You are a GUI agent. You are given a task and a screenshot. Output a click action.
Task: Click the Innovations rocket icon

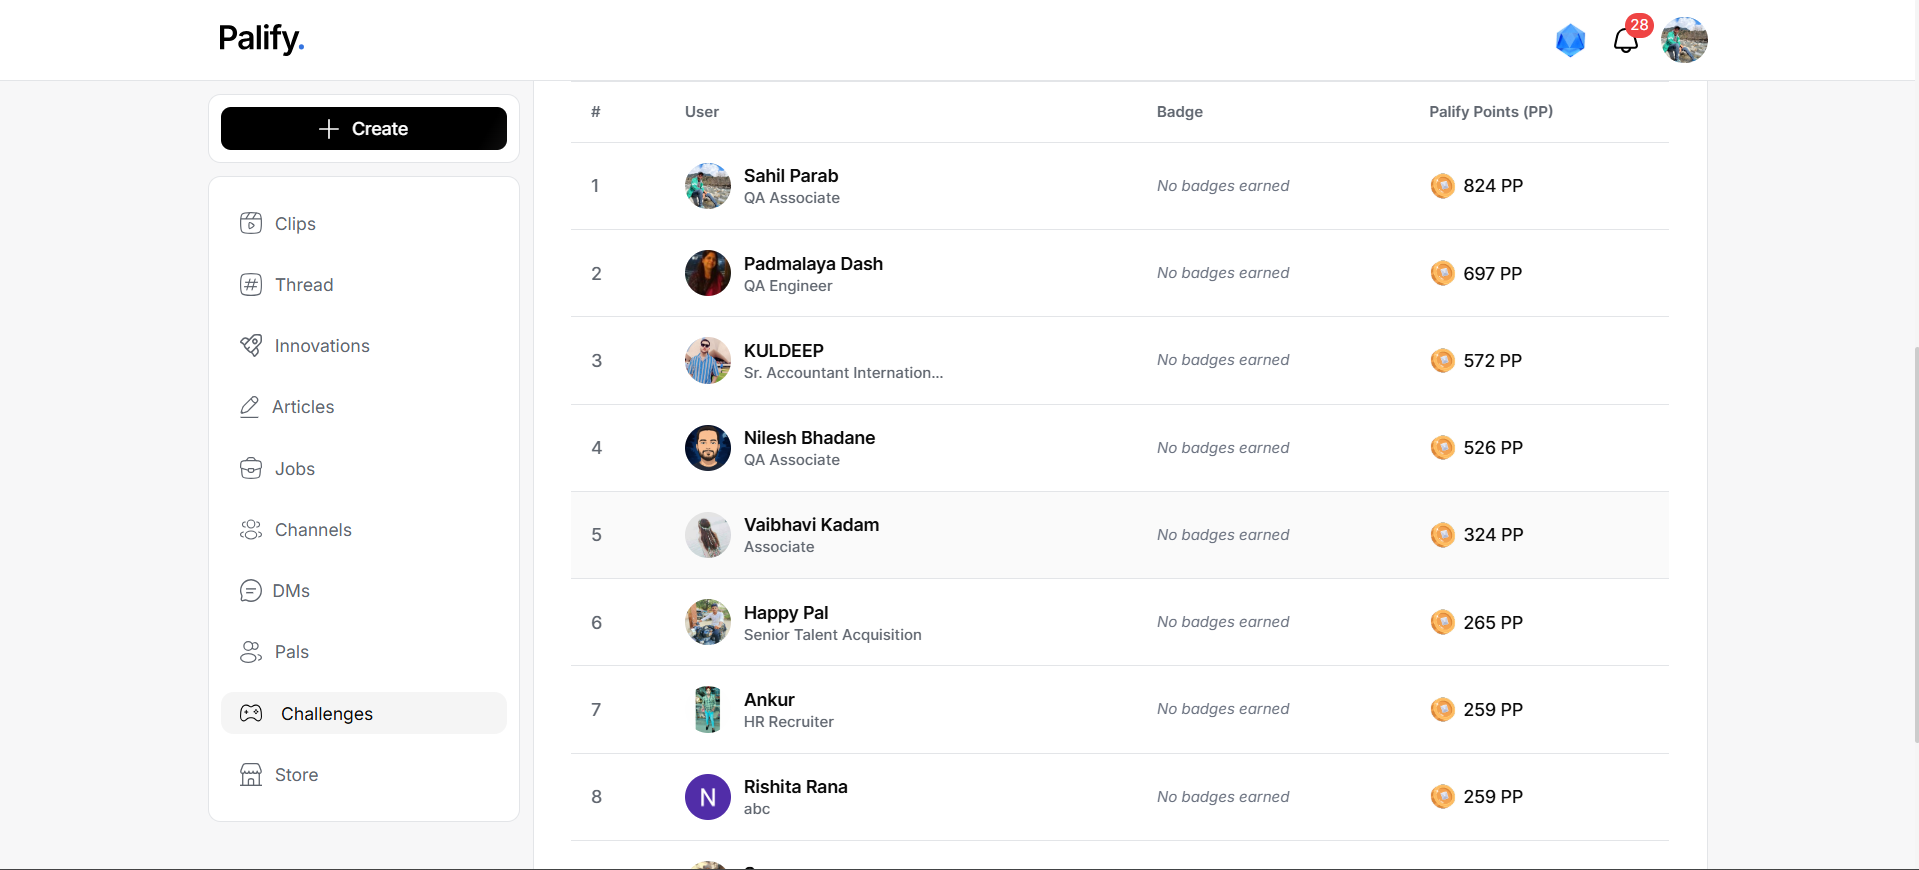tap(251, 346)
